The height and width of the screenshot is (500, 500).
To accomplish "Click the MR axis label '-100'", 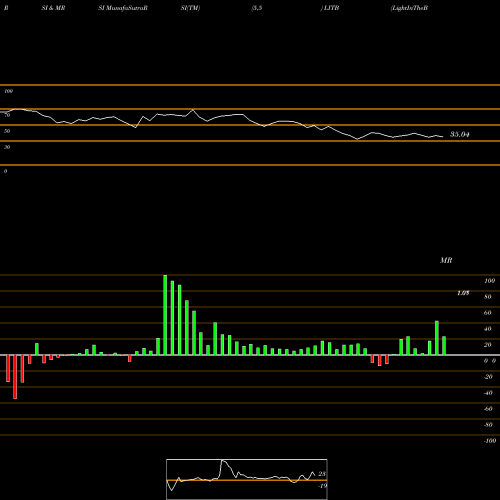I will [x=490, y=441].
